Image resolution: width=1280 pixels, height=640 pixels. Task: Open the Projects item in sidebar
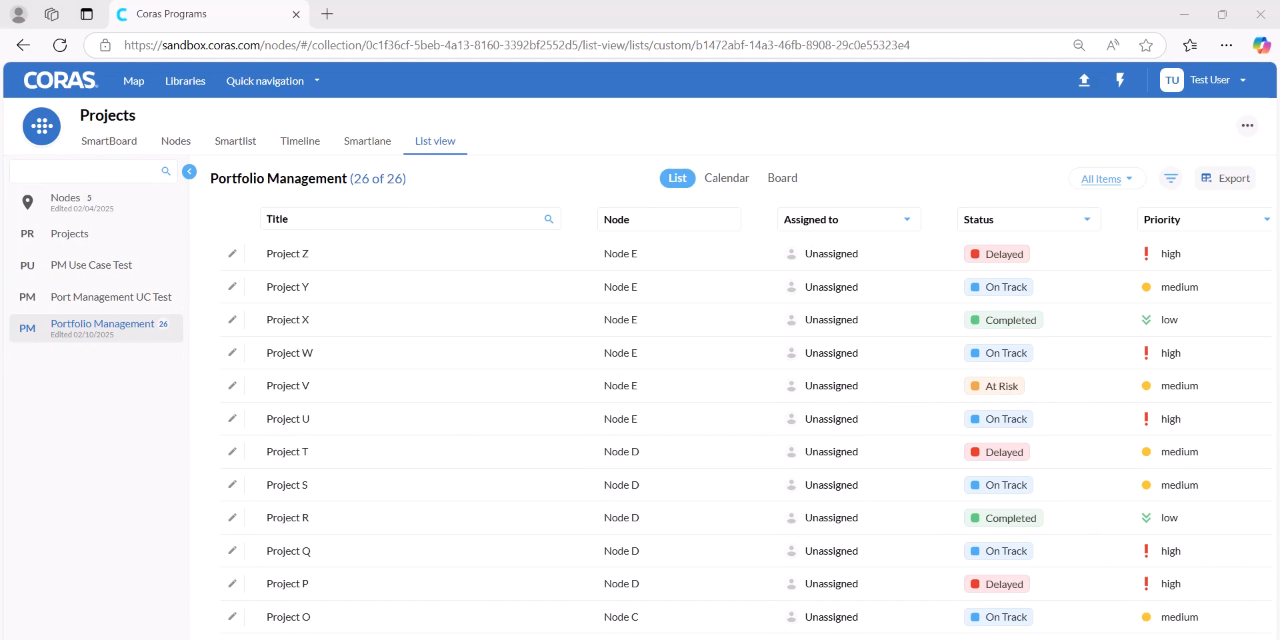96,233
